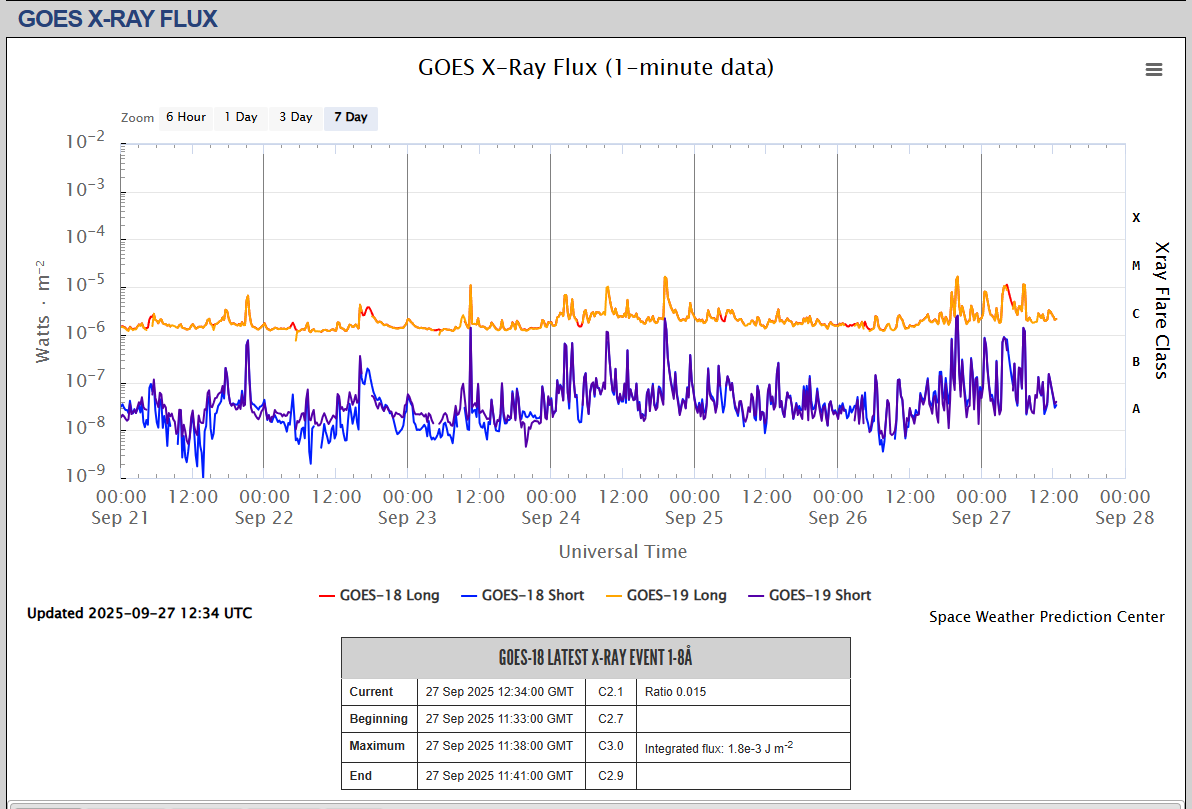
Task: Toggle GOES-18 Long series in legend
Action: 379,595
